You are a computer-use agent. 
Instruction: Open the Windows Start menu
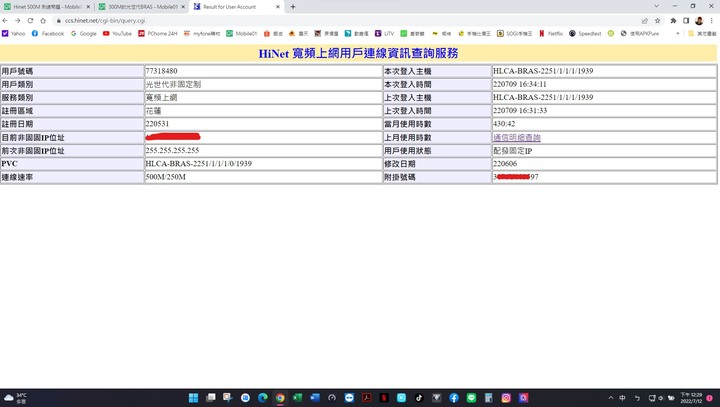pyautogui.click(x=193, y=398)
